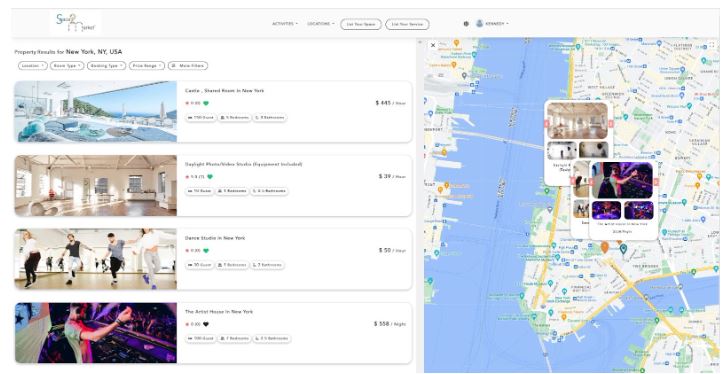Click the bathrooms chip on Daylight Studio listing
725x374 pixels.
[269, 191]
